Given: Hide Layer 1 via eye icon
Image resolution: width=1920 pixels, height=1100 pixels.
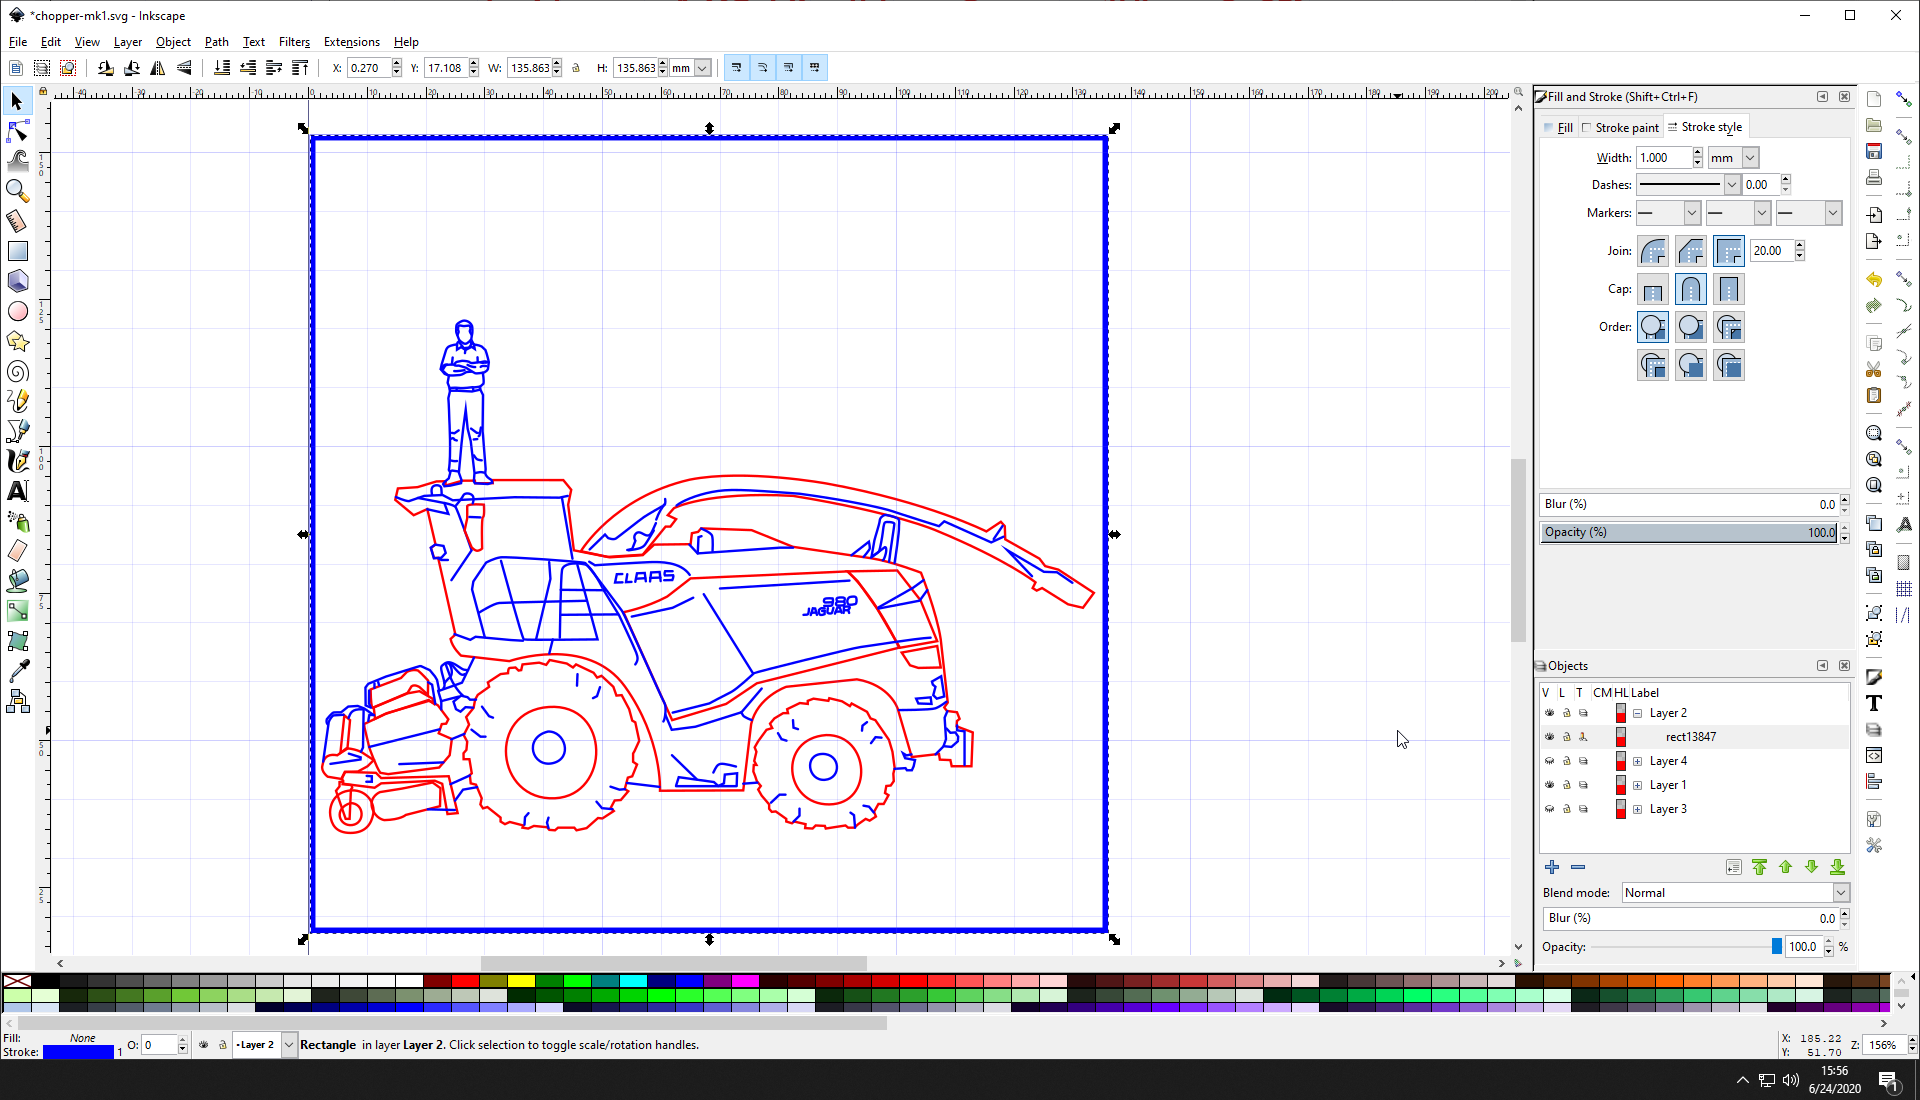Looking at the screenshot, I should (1550, 785).
